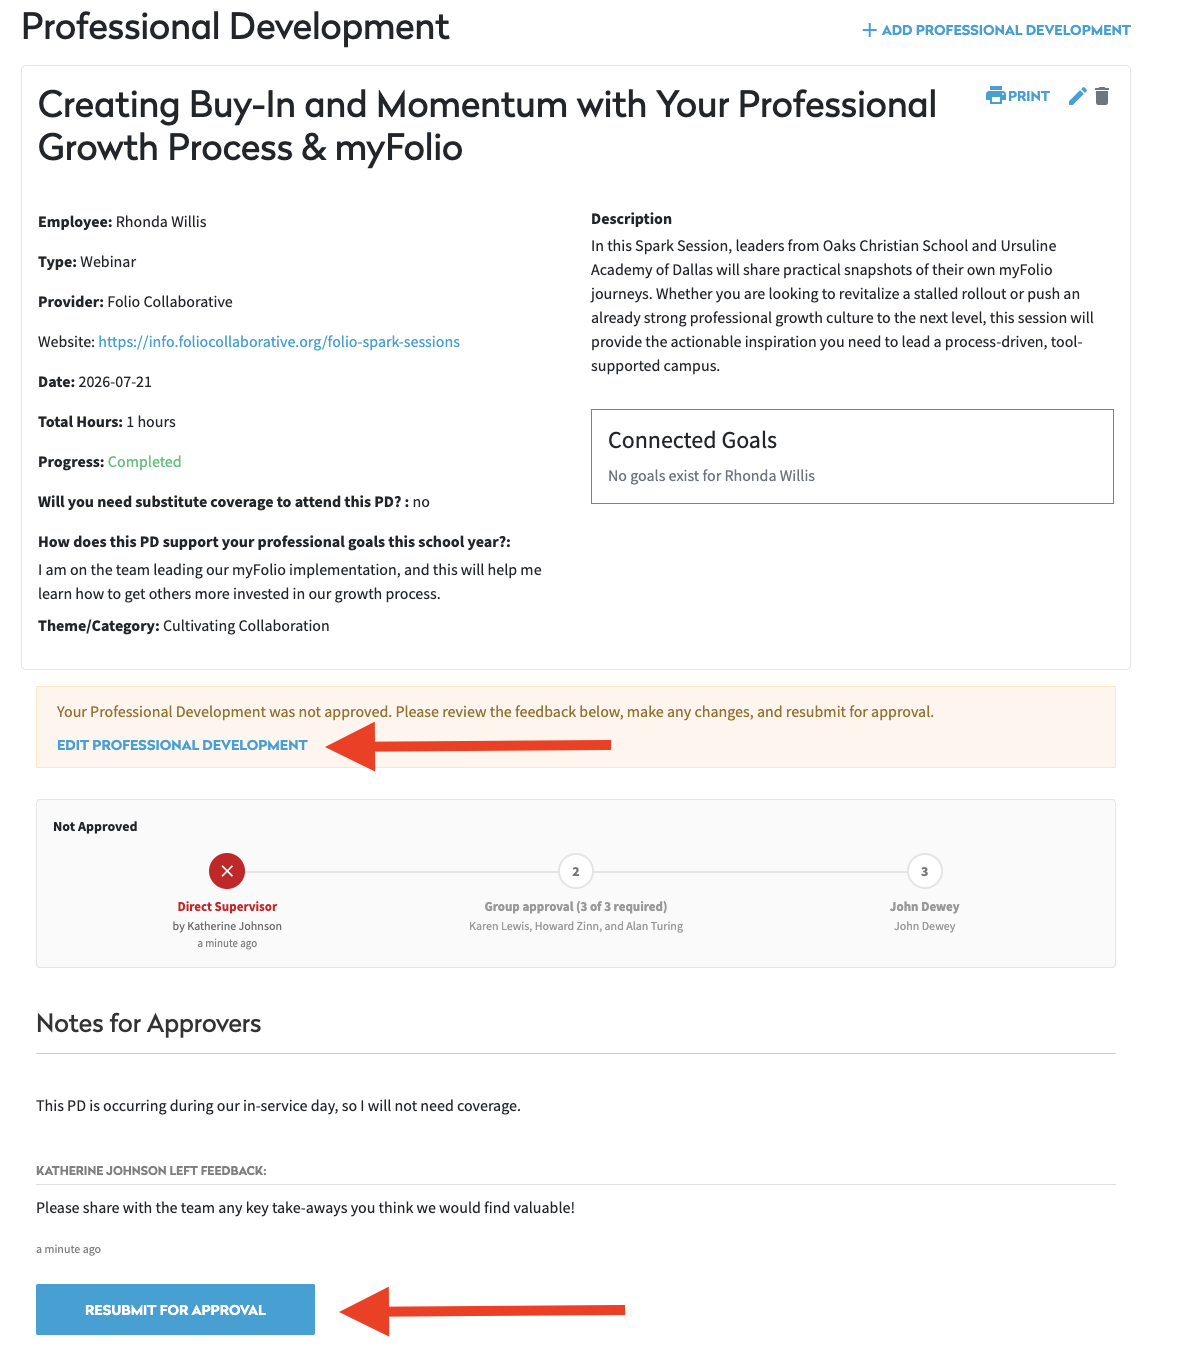
Task: Click the red X Direct Supervisor step
Action: click(227, 871)
